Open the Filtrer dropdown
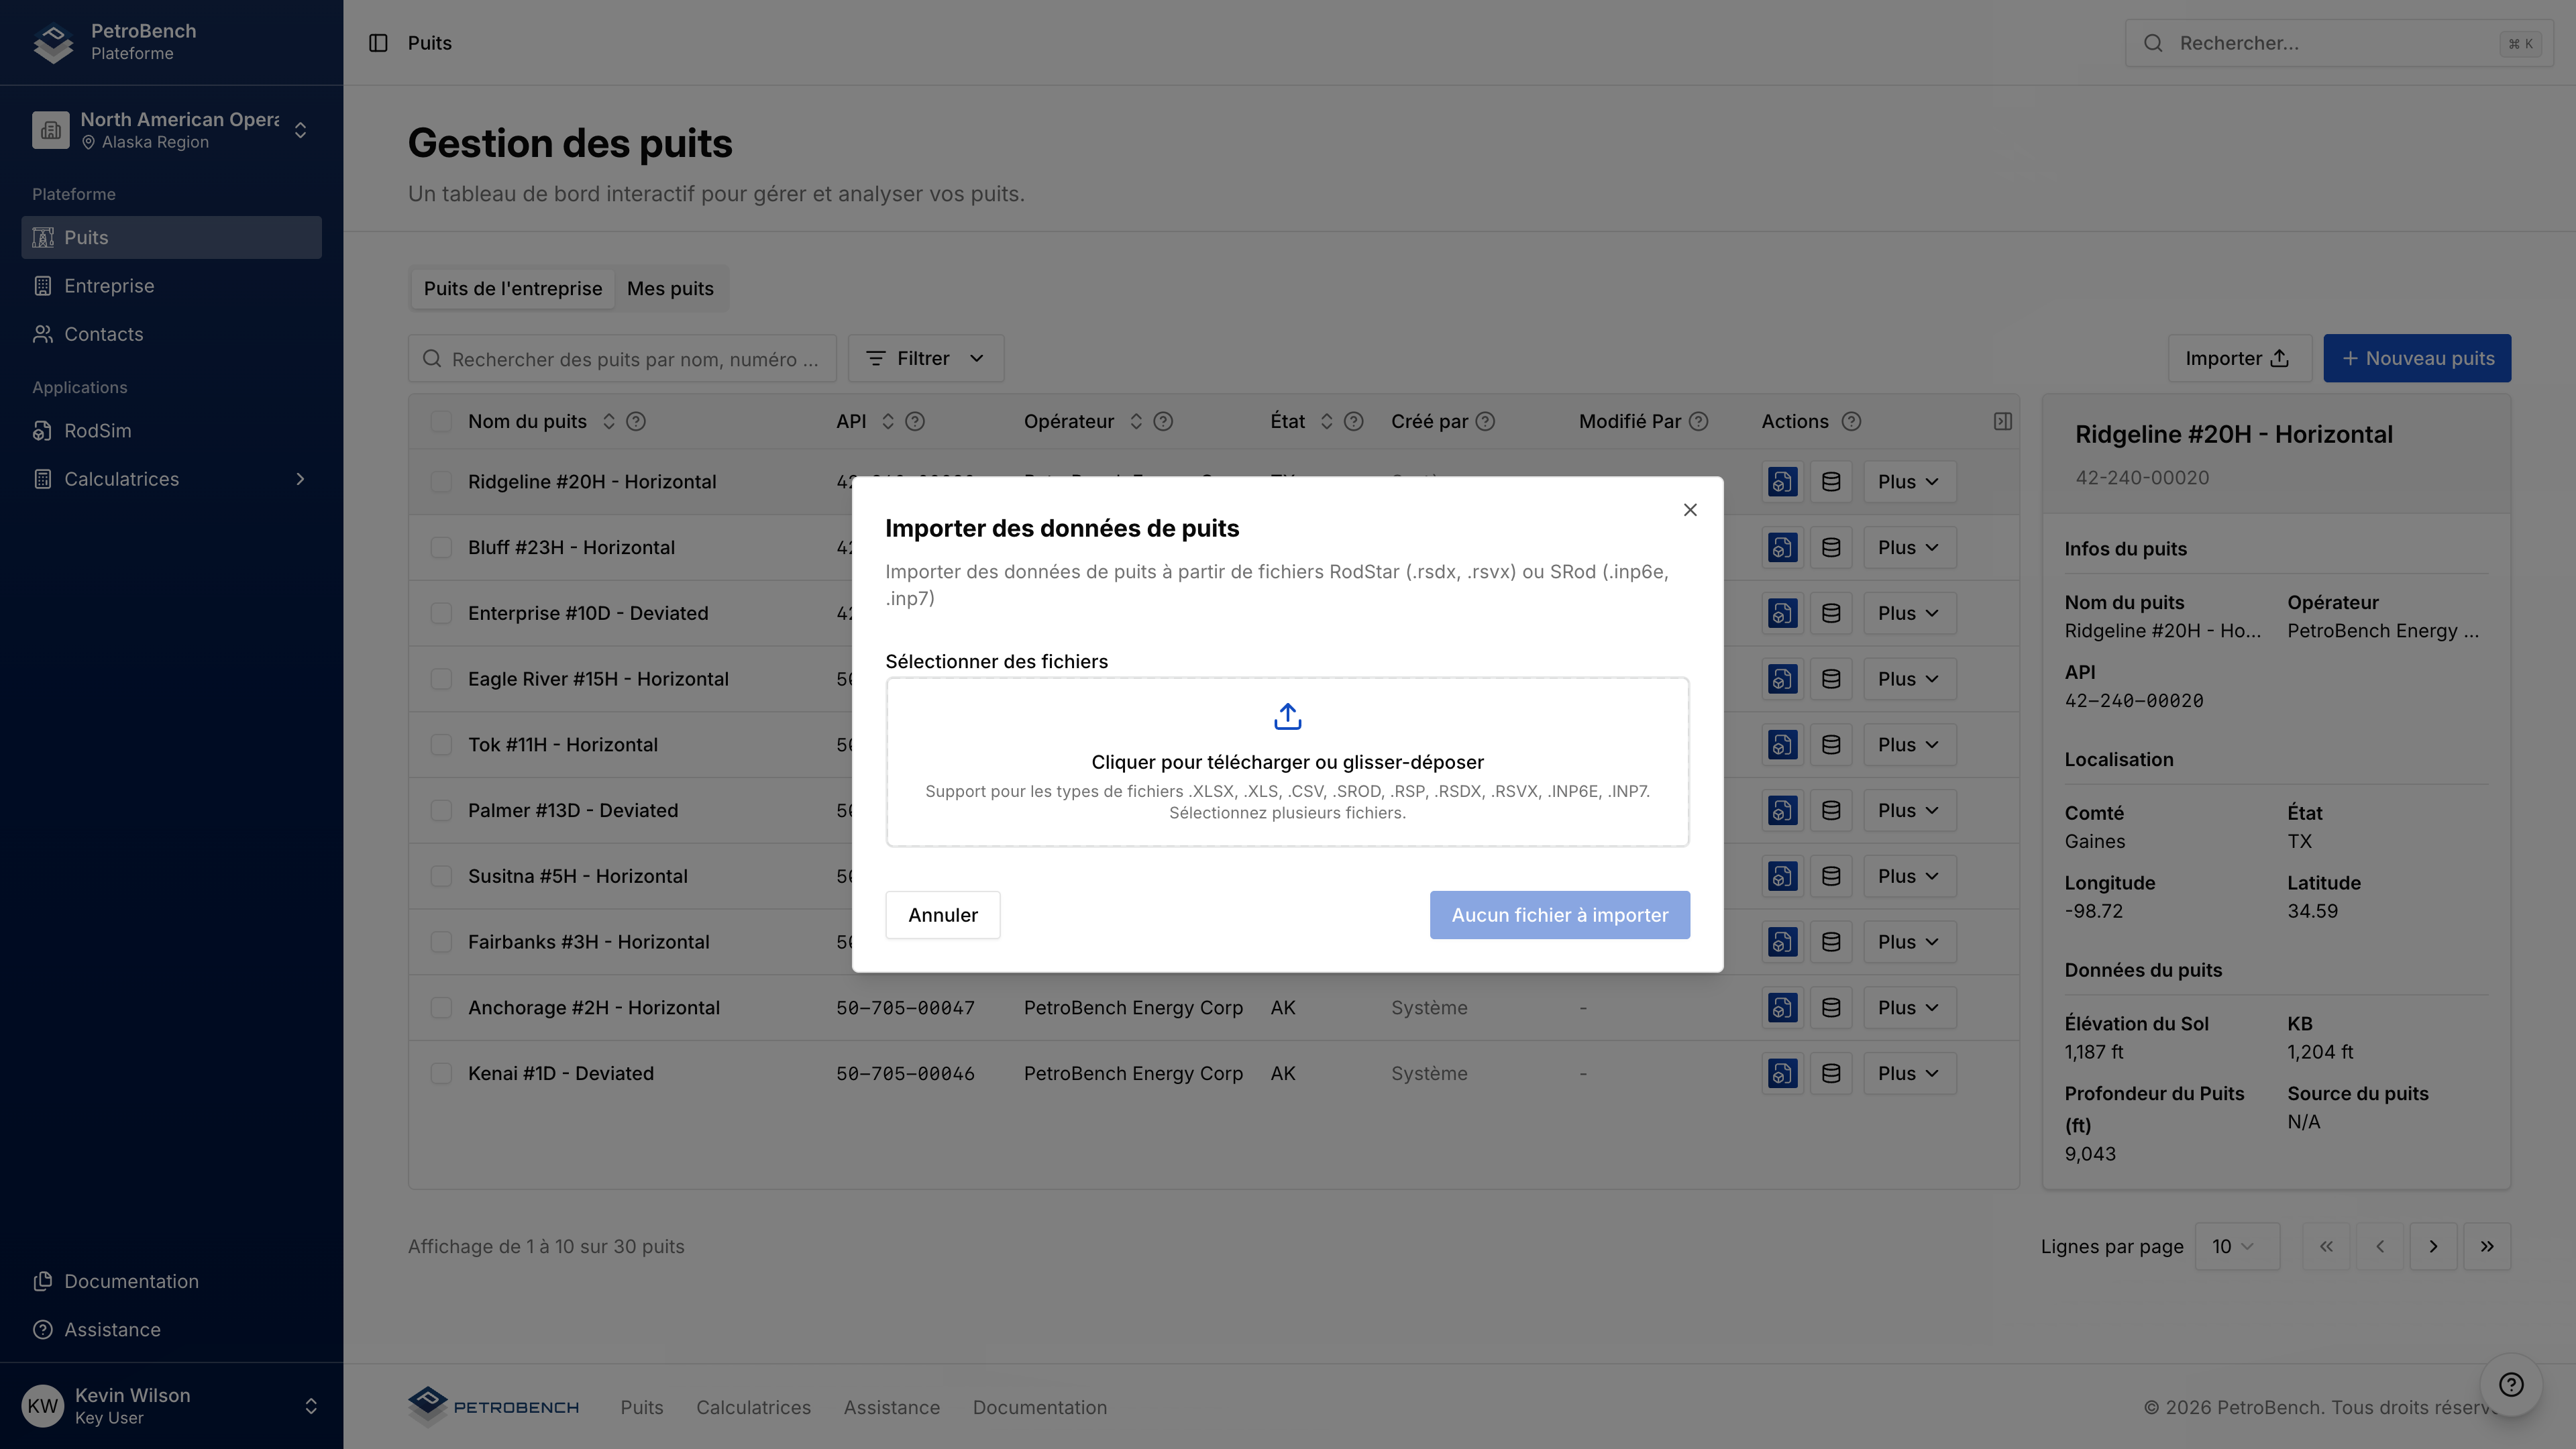2576x1449 pixels. coord(925,358)
